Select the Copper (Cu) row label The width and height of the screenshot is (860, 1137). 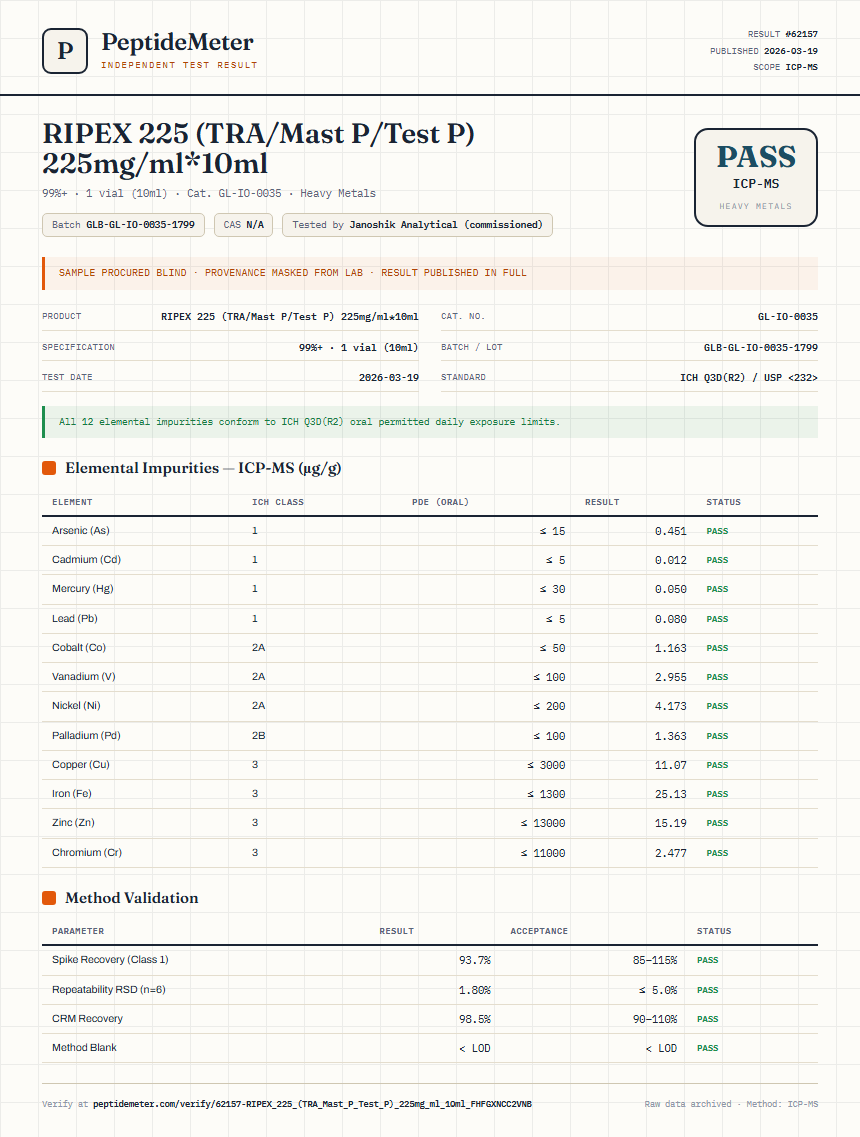point(80,764)
